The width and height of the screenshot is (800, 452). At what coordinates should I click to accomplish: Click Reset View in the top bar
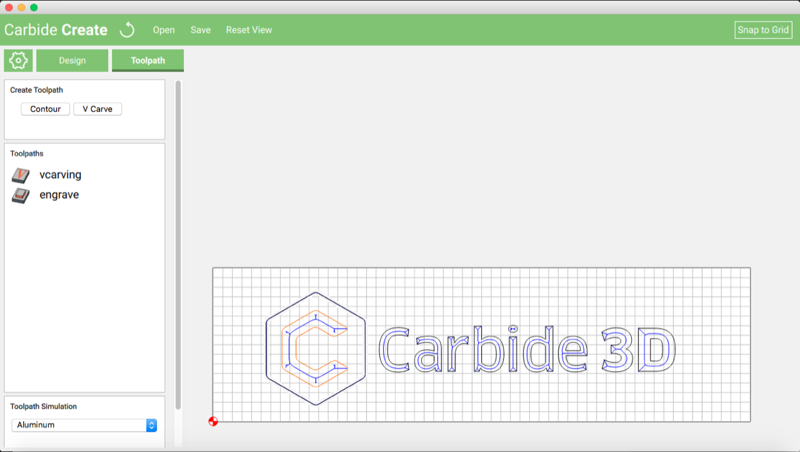point(249,30)
